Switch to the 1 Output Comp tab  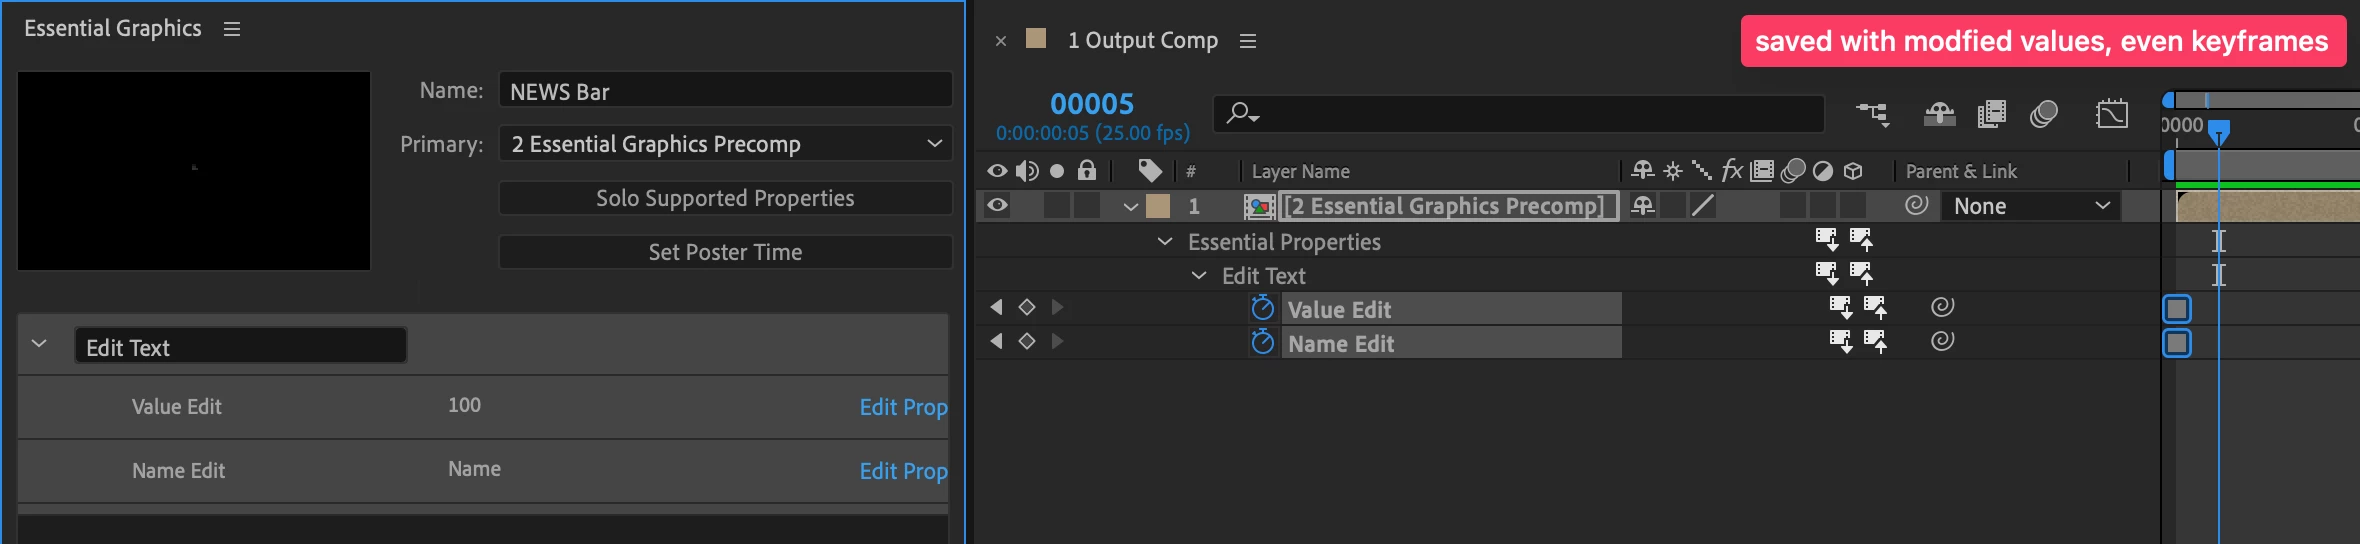[1142, 40]
